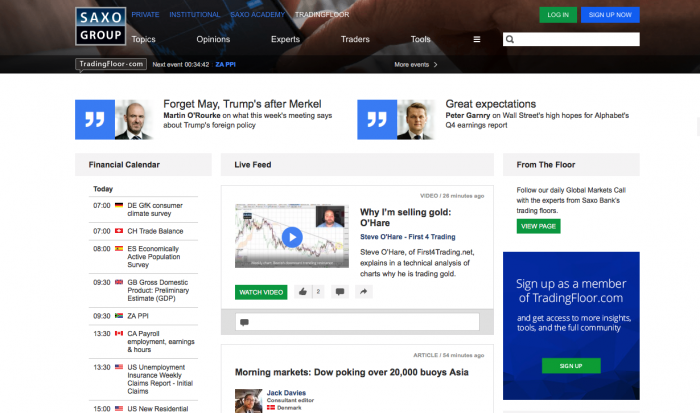Open the TRADINGFLOOR tab

(x=322, y=15)
